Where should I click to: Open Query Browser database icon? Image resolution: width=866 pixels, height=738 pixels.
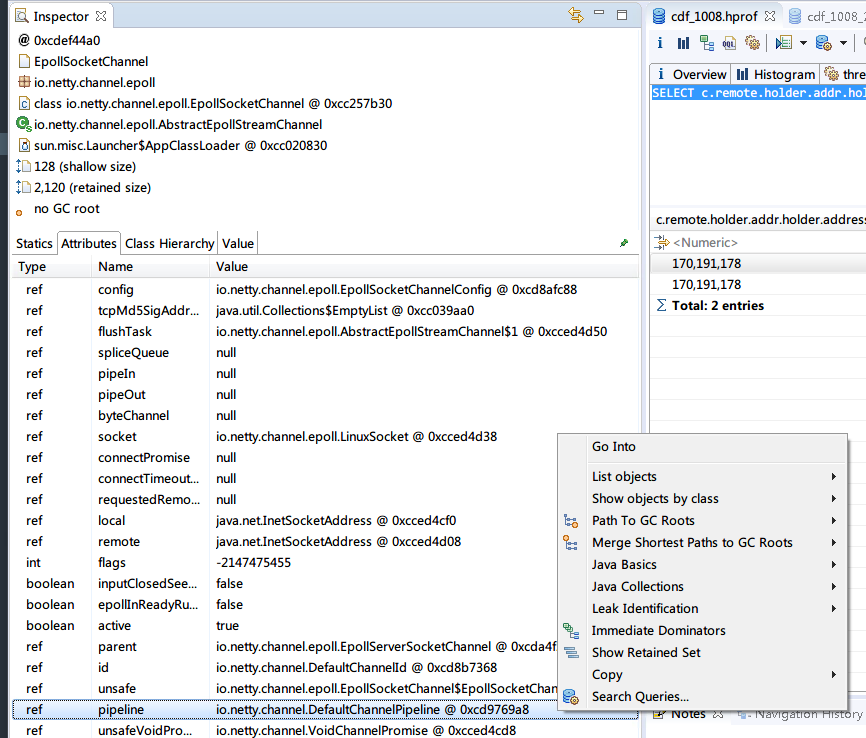click(823, 43)
